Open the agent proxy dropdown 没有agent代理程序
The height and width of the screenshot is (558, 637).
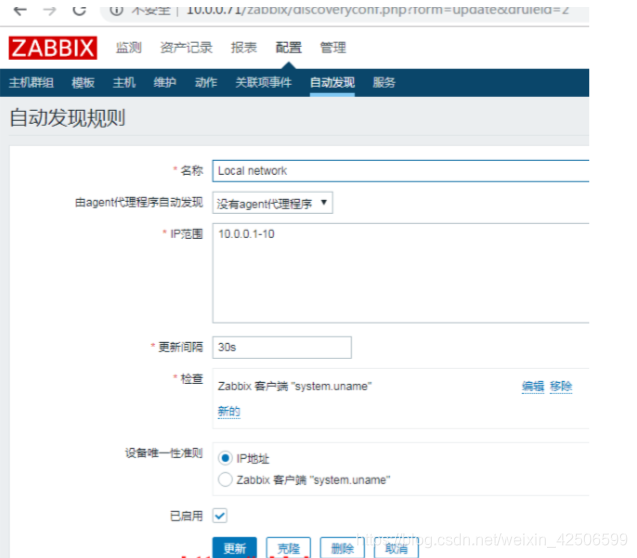pos(273,203)
